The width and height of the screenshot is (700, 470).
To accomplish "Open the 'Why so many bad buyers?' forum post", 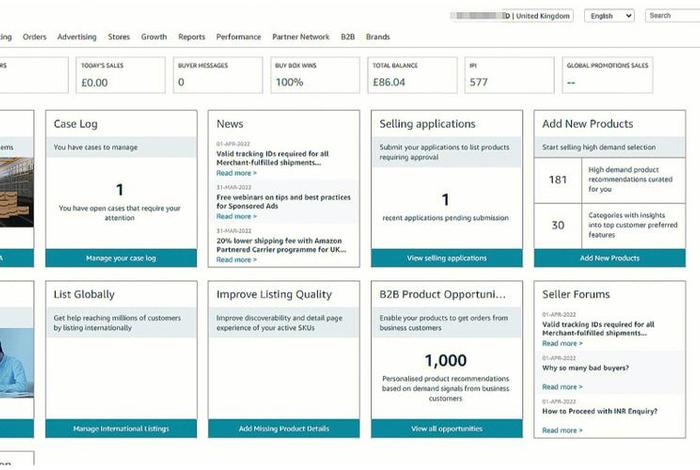I will tap(587, 366).
